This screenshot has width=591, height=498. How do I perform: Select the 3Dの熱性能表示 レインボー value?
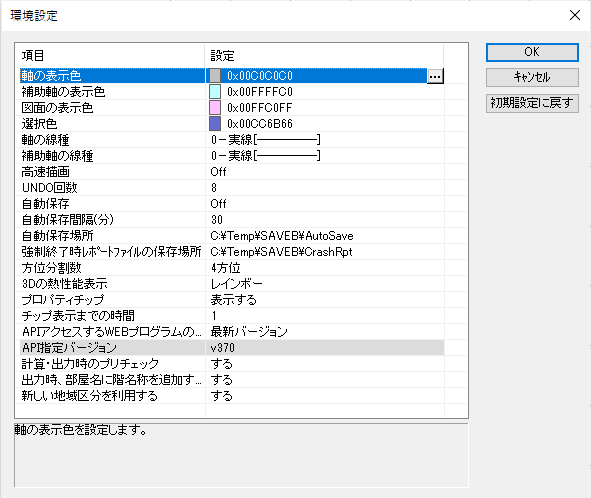(x=325, y=283)
